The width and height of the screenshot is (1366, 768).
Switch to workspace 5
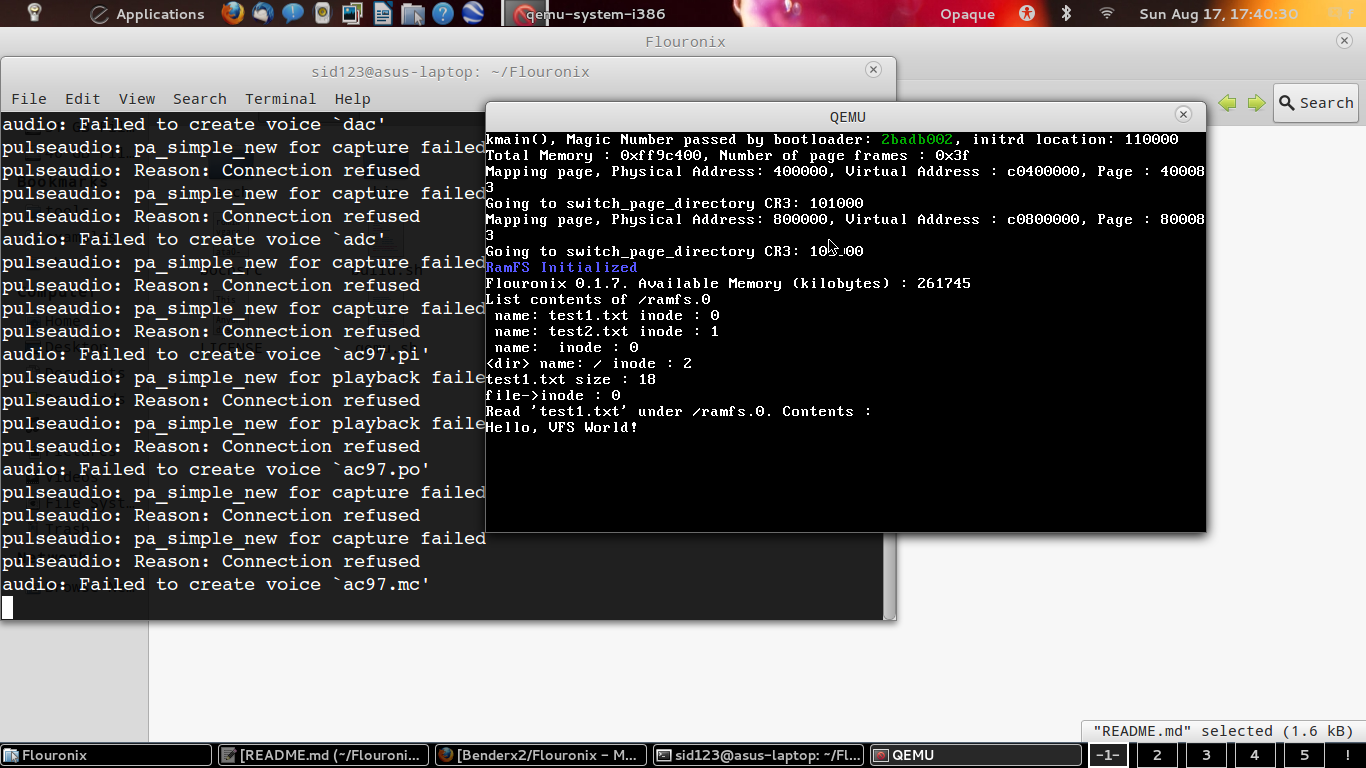(1304, 755)
